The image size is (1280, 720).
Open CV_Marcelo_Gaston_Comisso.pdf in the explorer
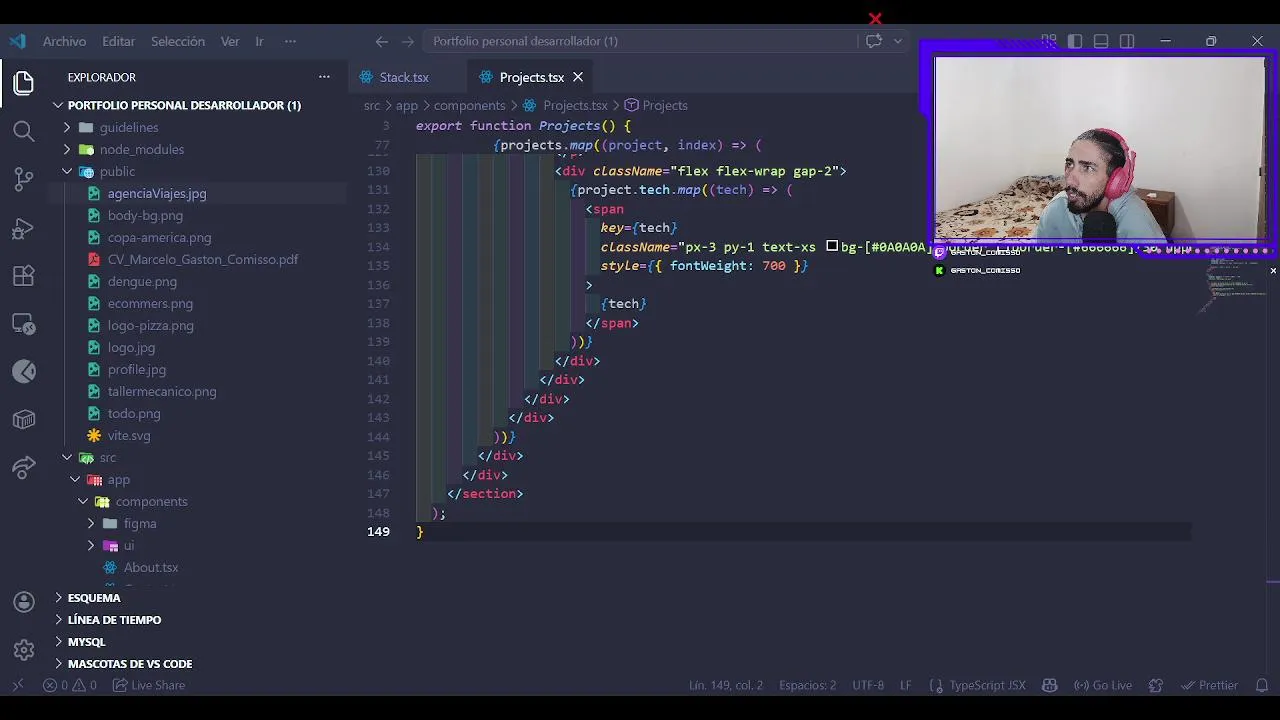pyautogui.click(x=203, y=259)
